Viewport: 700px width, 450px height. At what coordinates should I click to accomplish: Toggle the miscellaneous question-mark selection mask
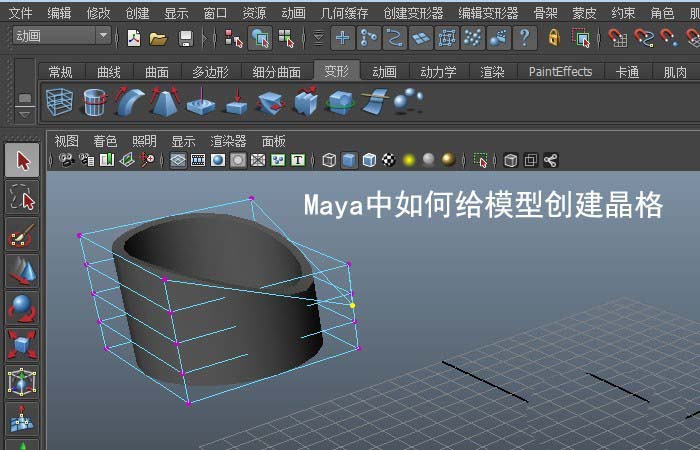click(x=525, y=38)
